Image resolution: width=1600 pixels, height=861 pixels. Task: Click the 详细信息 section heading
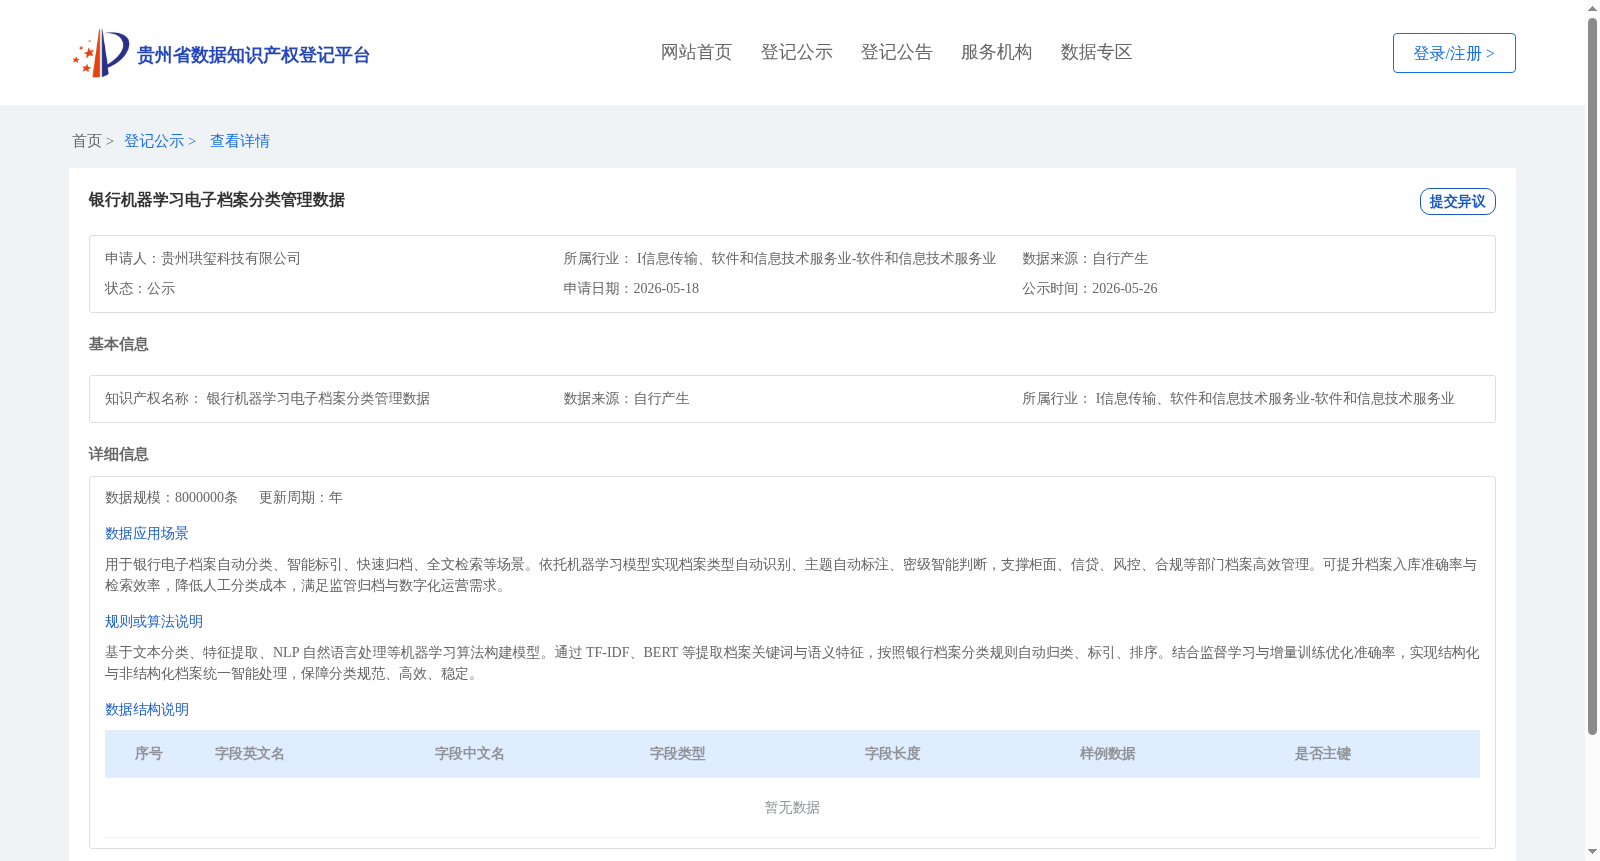click(118, 454)
